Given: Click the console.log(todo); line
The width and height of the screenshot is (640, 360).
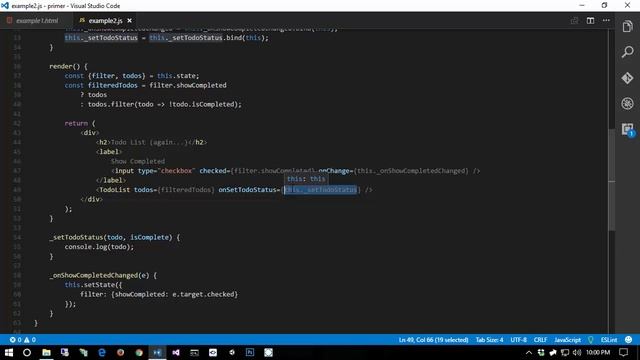Looking at the screenshot, I should [x=99, y=247].
